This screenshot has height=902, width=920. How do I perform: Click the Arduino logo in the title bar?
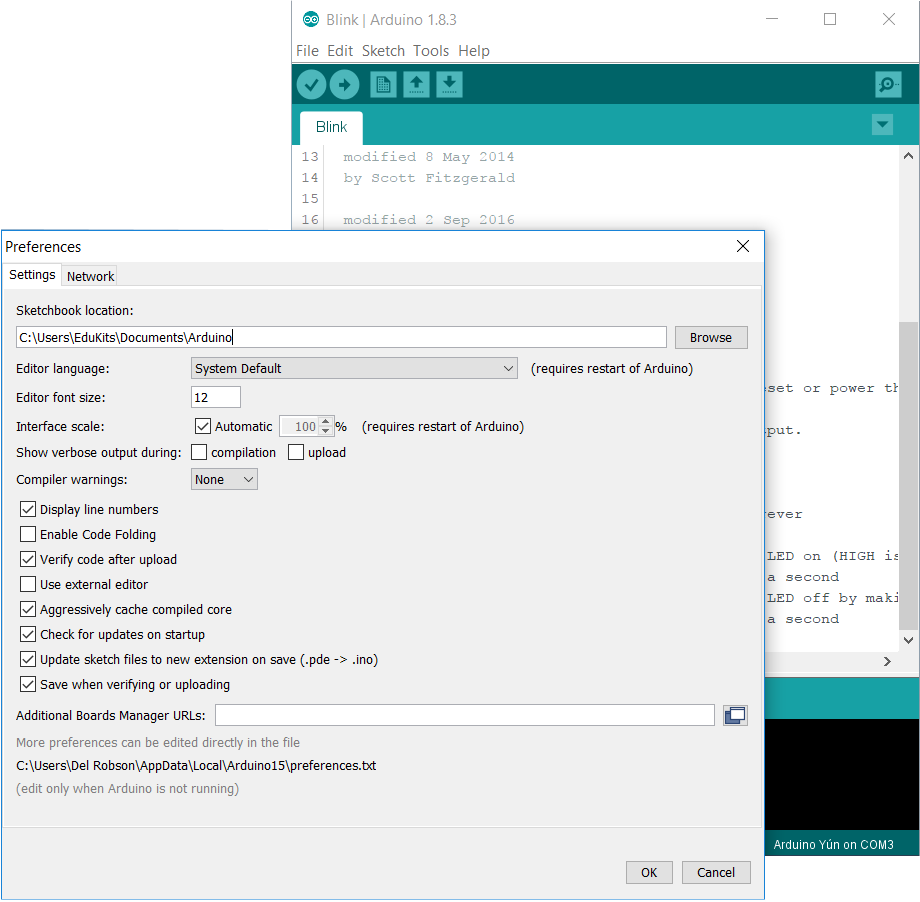click(x=310, y=19)
